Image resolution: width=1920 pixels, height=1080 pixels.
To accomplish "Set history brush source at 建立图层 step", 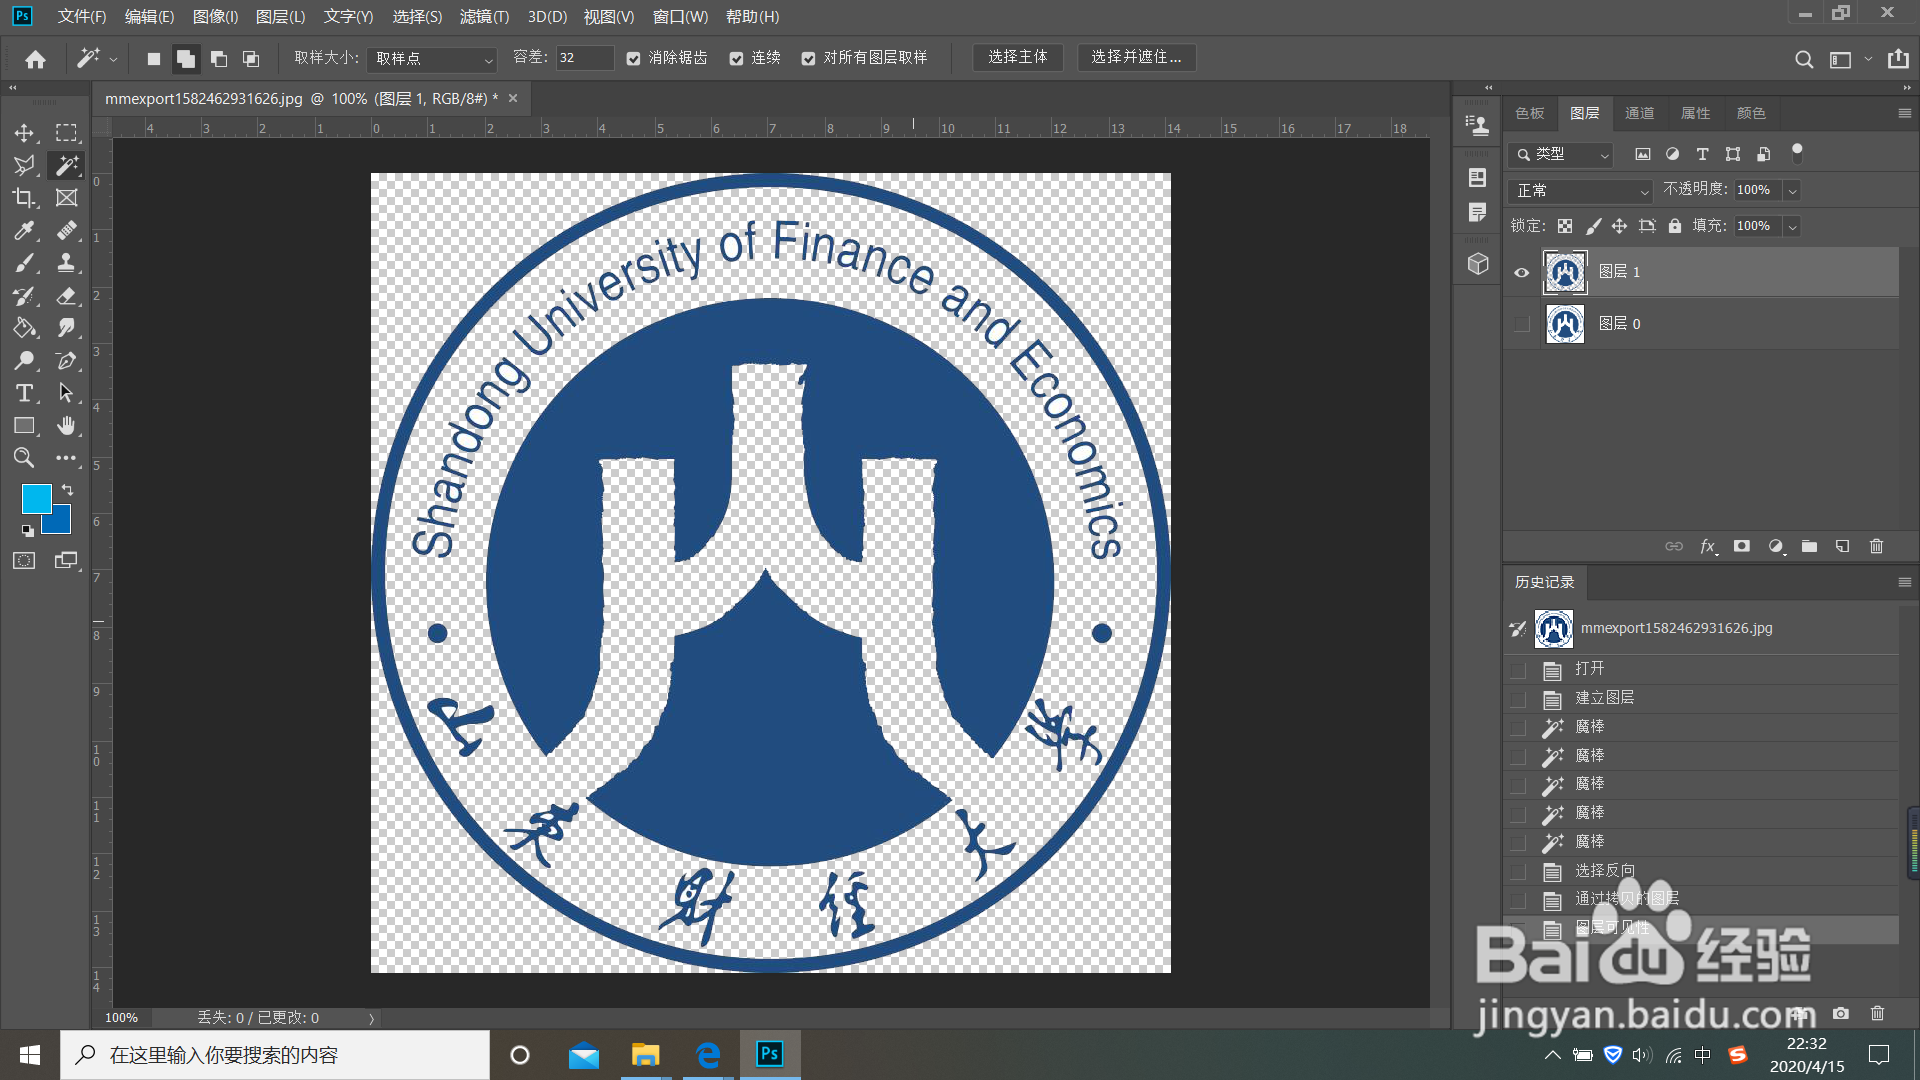I will click(1518, 699).
